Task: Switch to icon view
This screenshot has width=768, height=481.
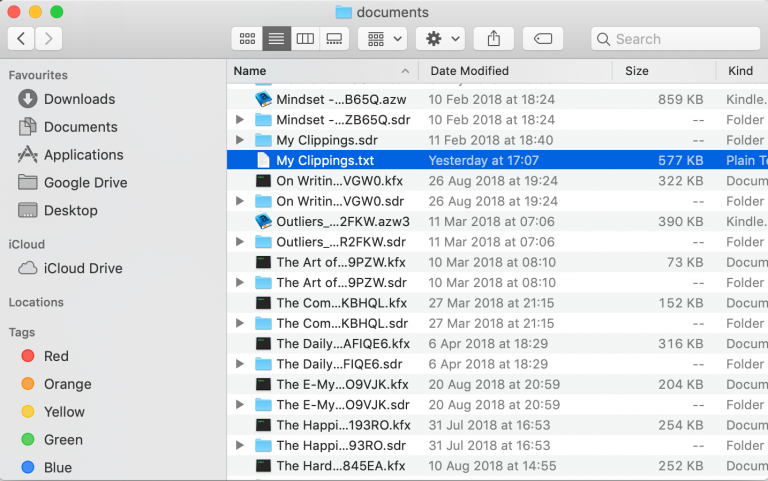Action: [247, 39]
